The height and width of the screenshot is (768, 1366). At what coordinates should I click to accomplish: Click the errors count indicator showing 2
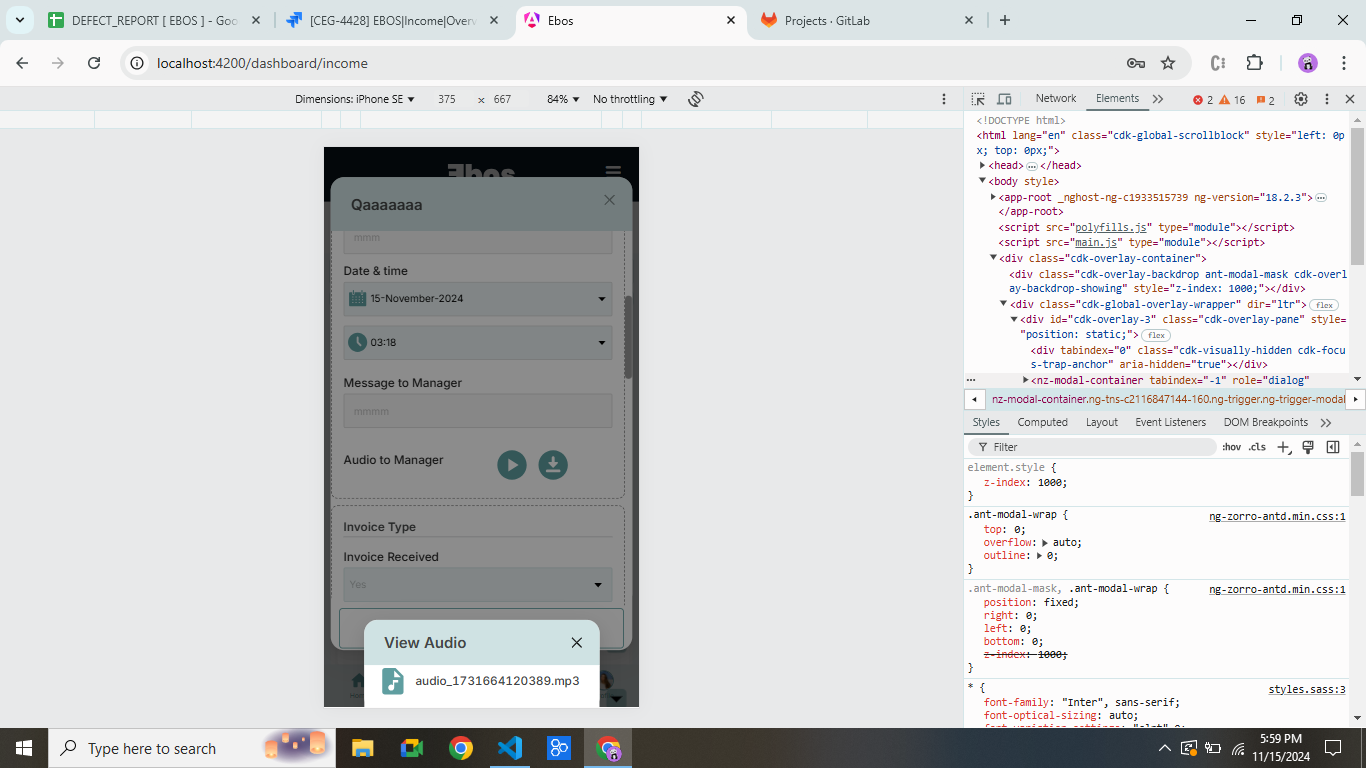pyautogui.click(x=1203, y=100)
